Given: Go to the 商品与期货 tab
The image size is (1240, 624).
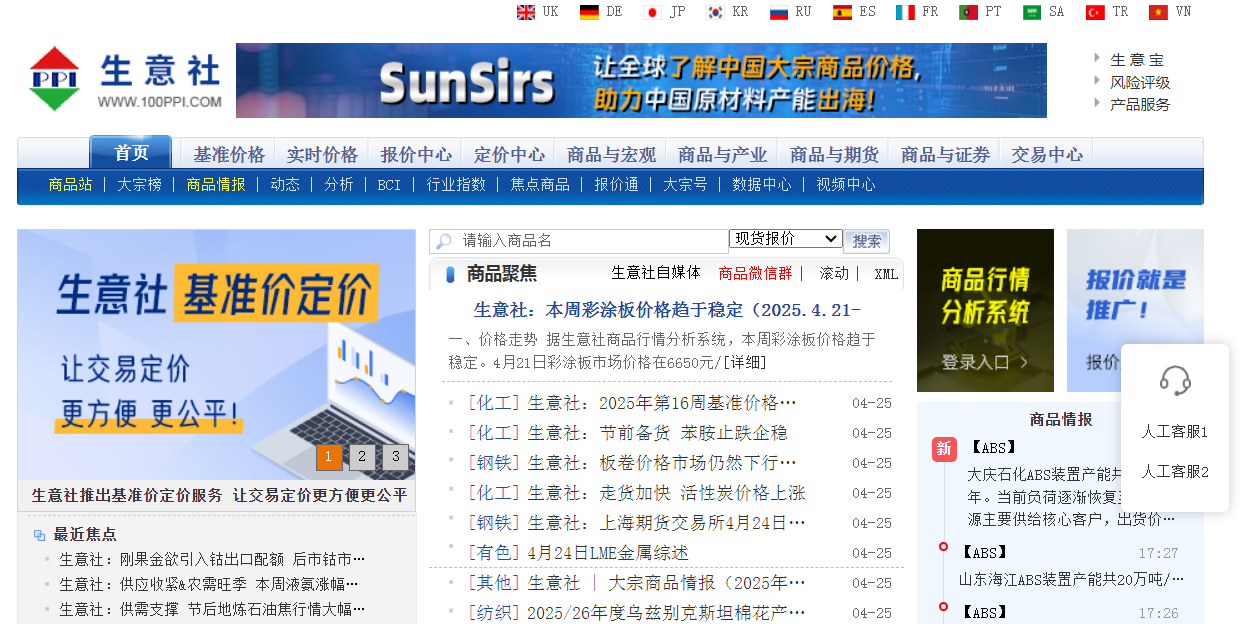Looking at the screenshot, I should [x=834, y=155].
